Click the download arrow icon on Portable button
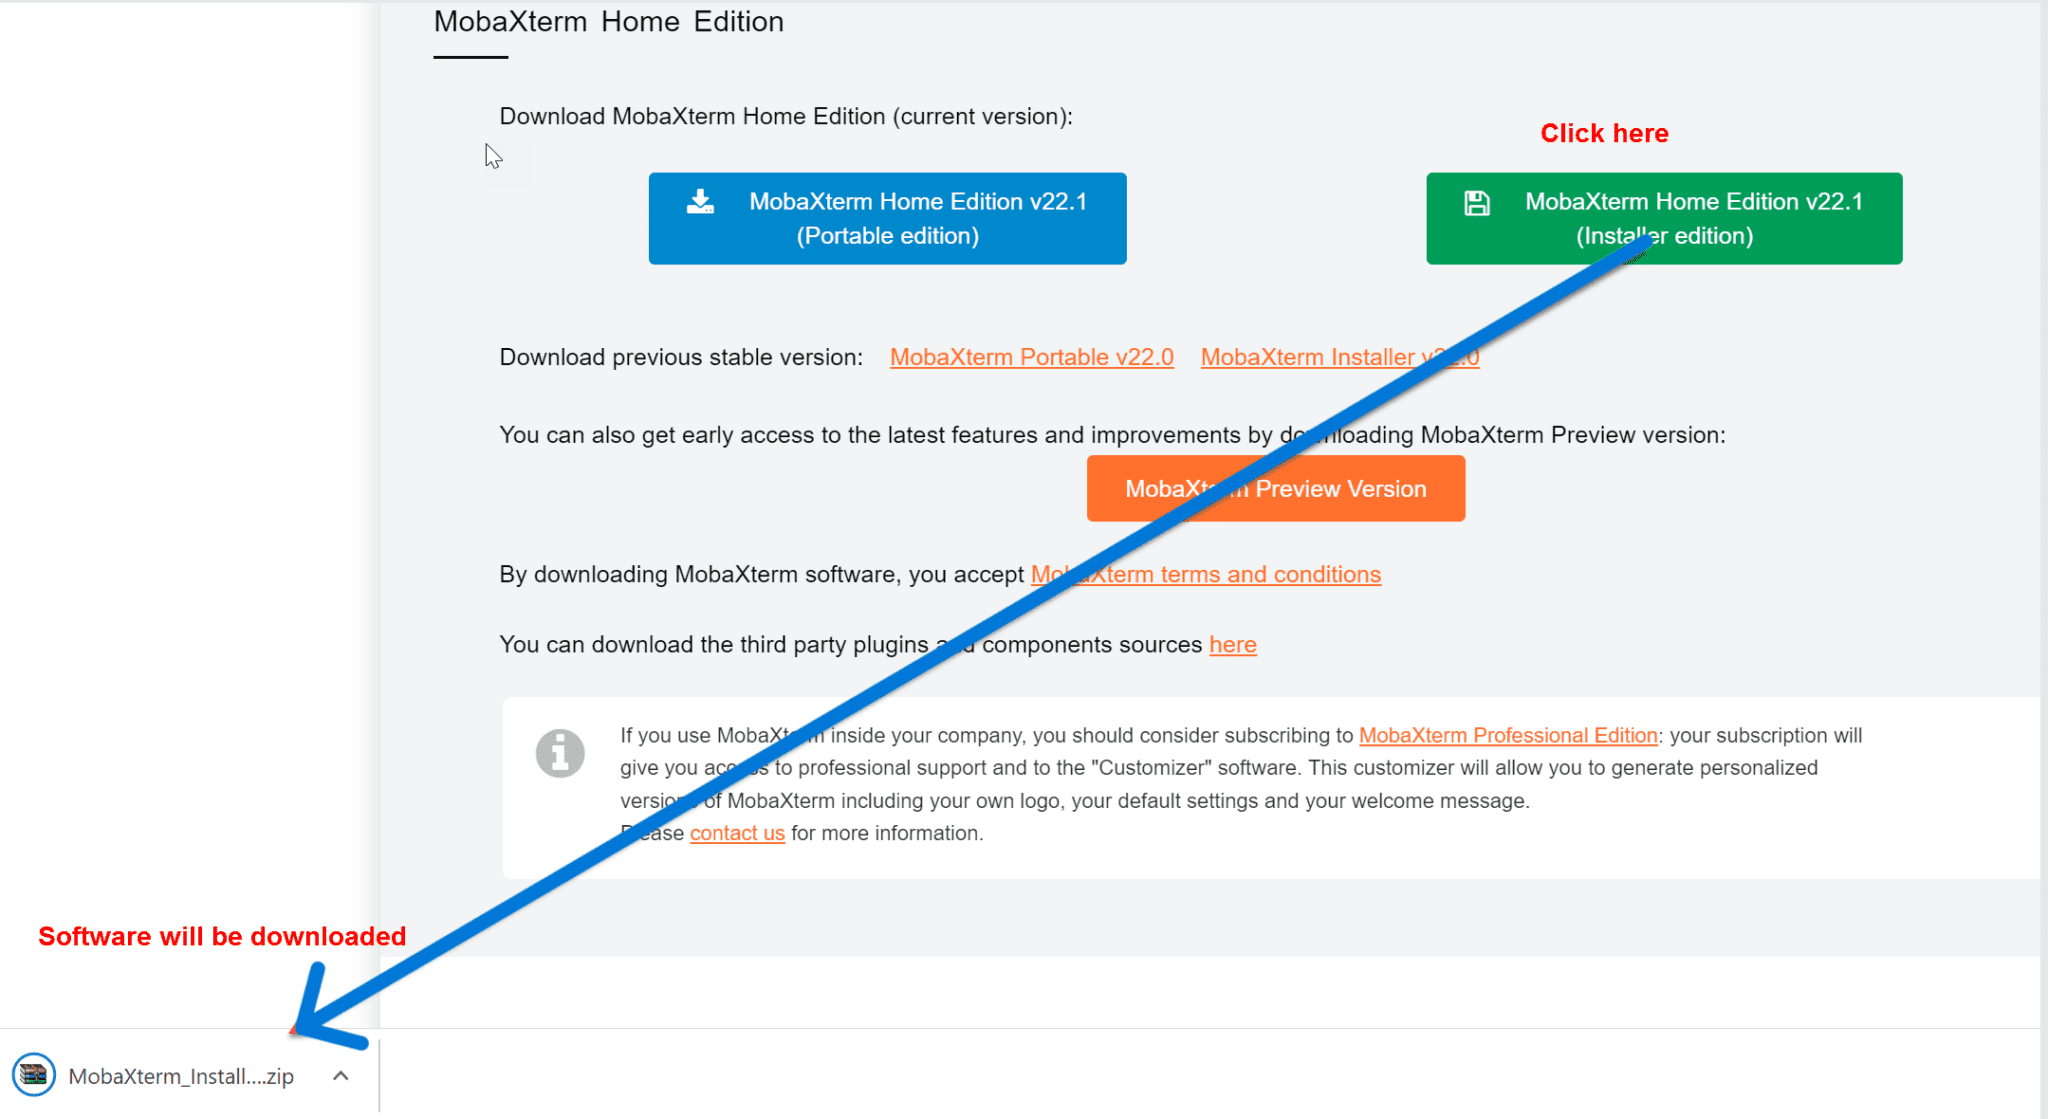The image size is (2048, 1119). (700, 201)
